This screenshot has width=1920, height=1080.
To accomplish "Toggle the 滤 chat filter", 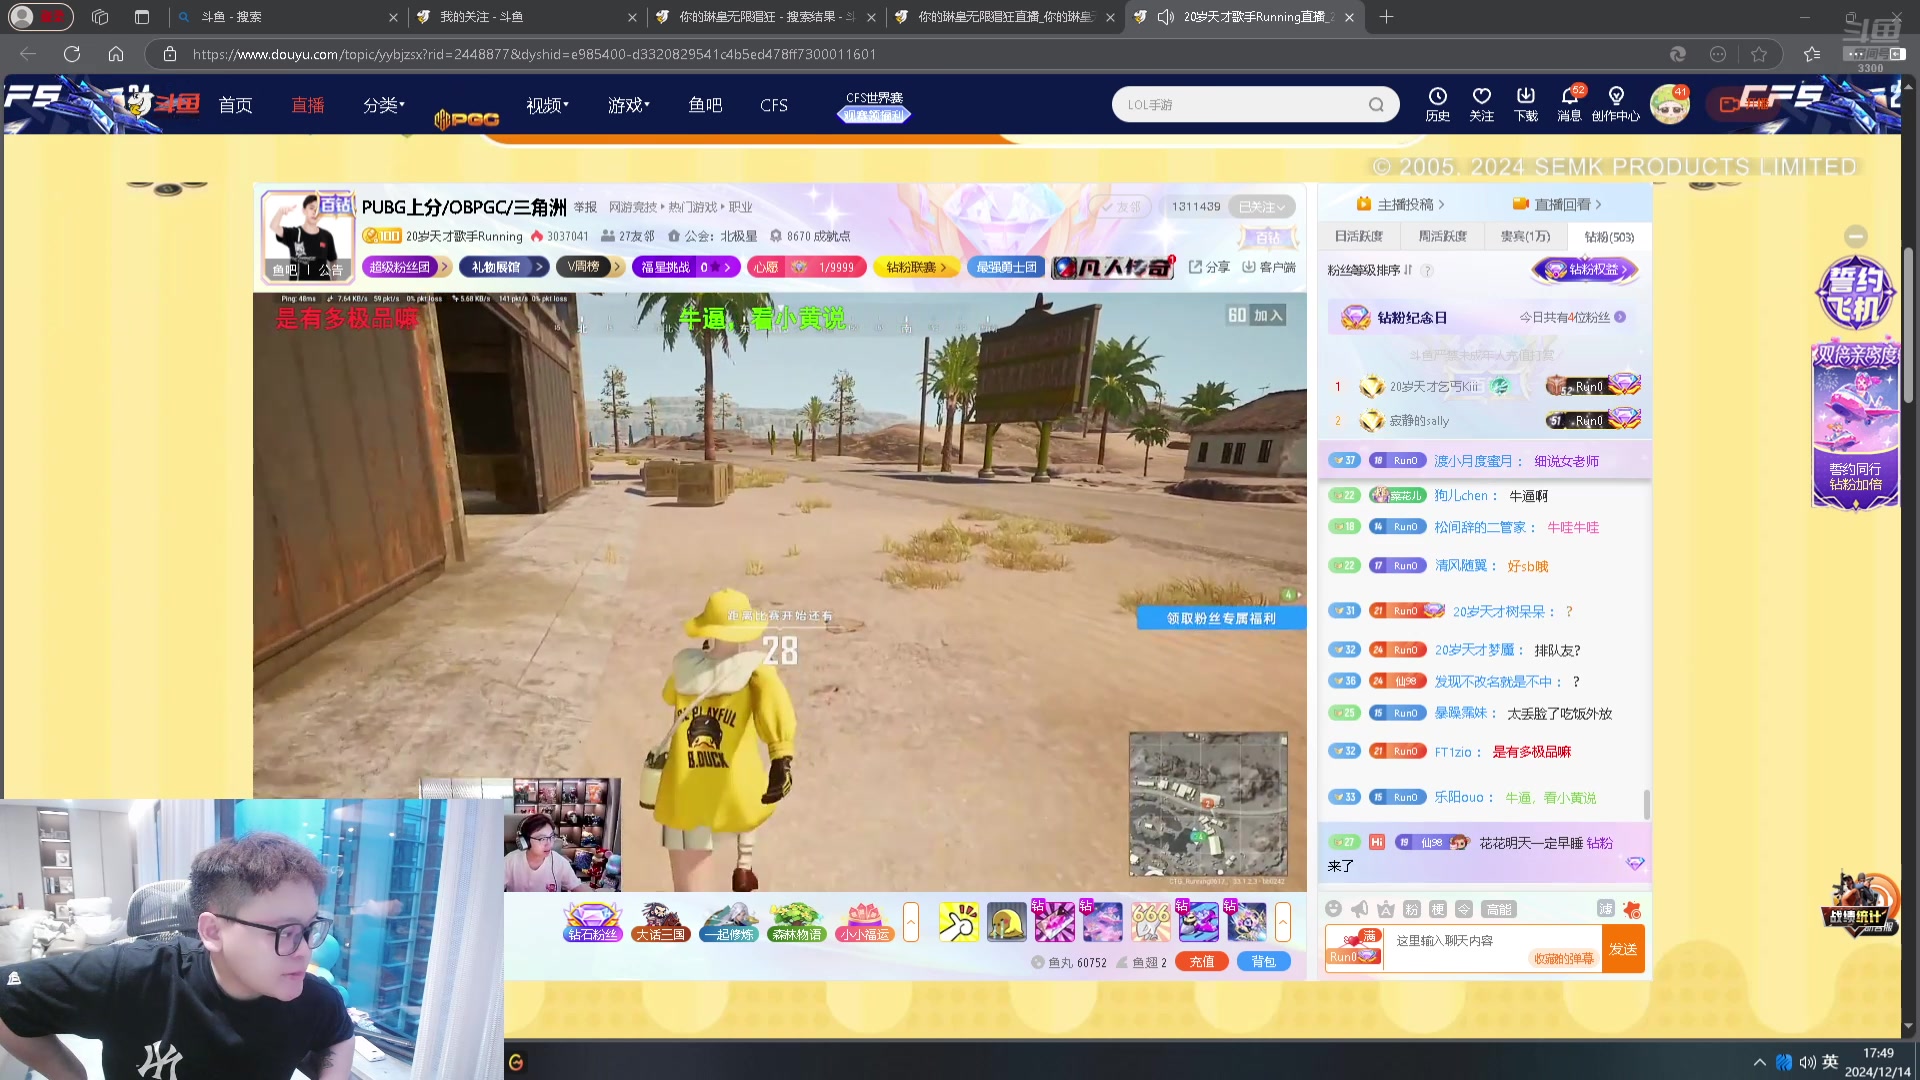I will tap(1605, 909).
